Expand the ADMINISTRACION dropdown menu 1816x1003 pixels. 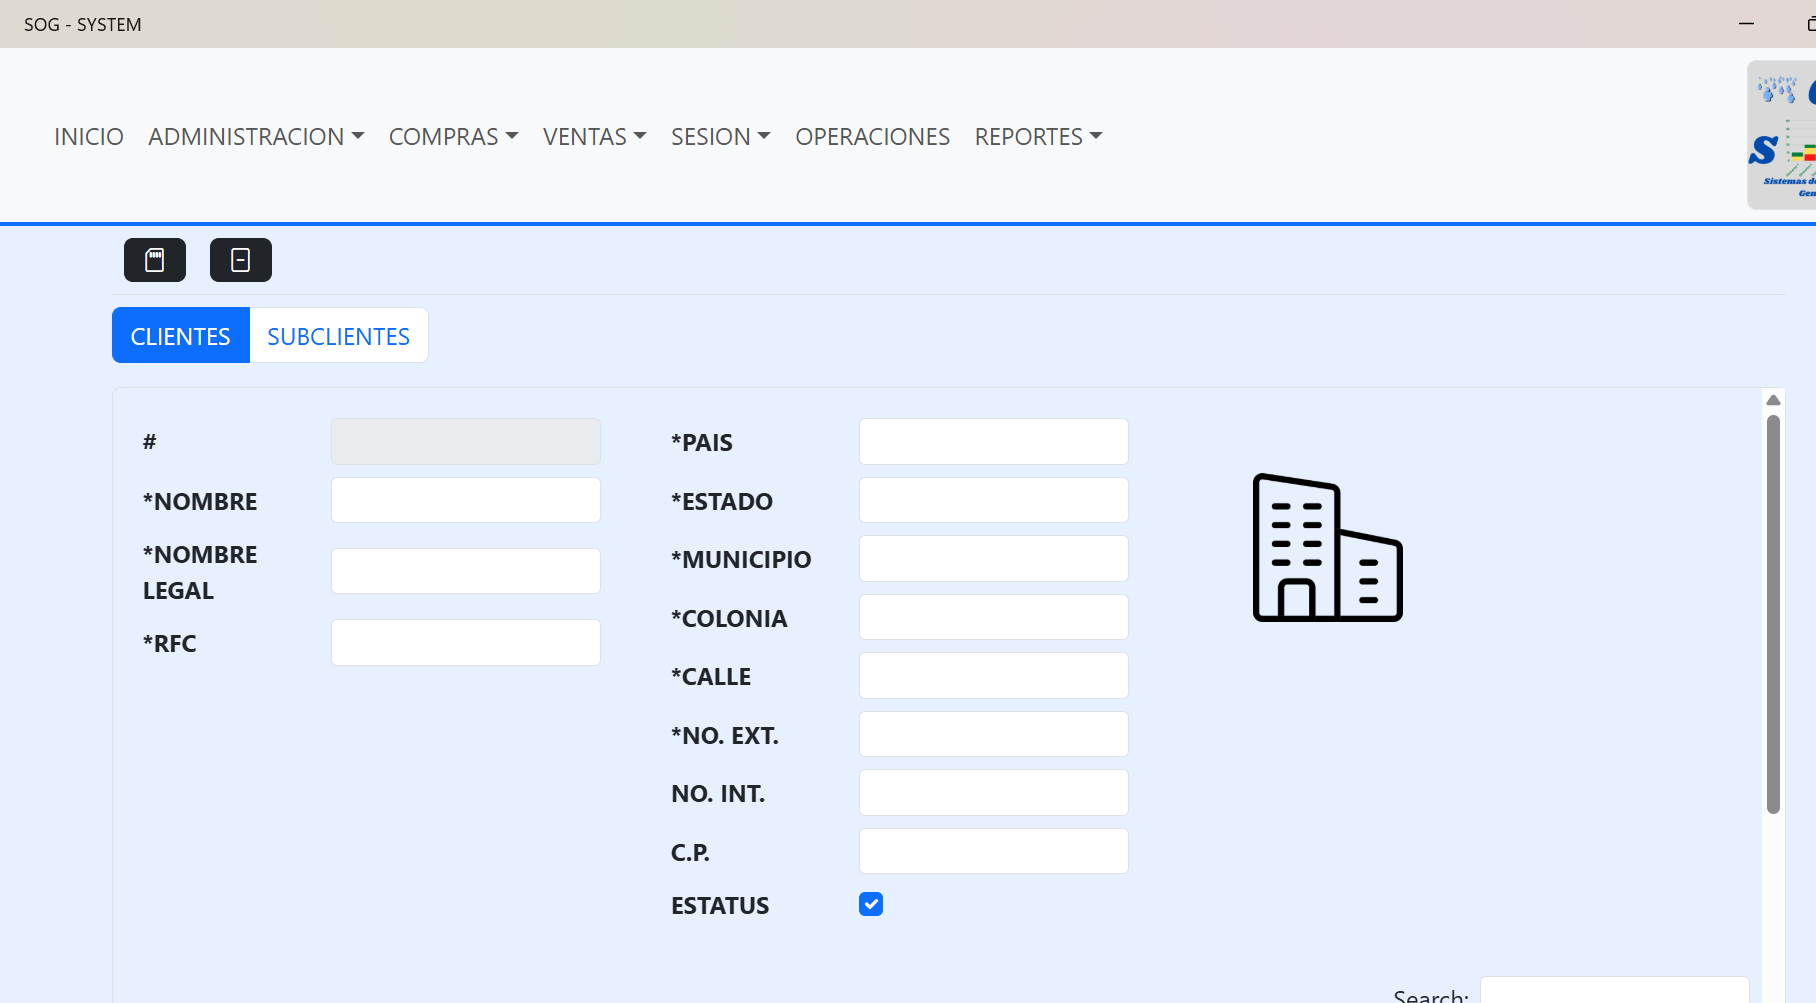pyautogui.click(x=256, y=136)
